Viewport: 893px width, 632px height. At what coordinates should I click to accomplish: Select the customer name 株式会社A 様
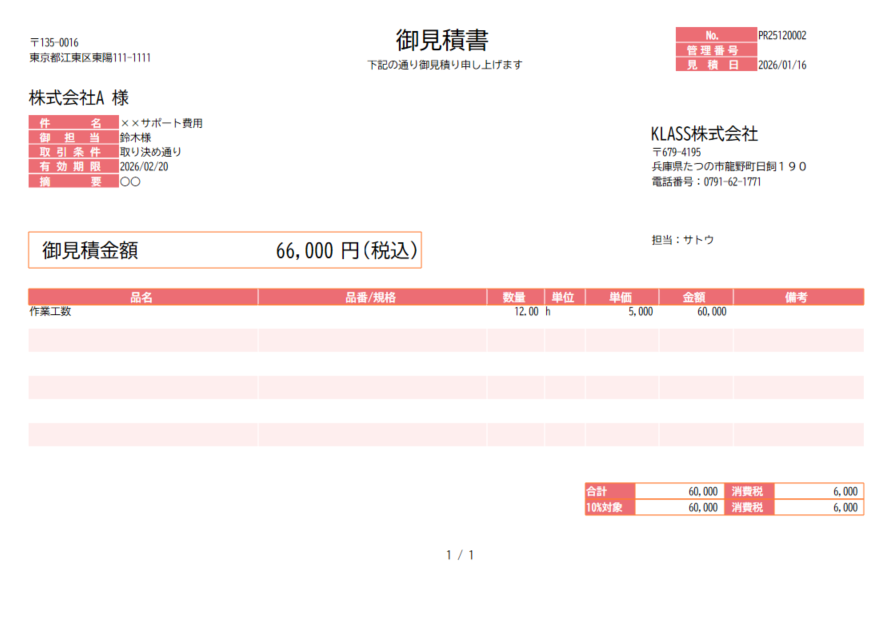79,98
